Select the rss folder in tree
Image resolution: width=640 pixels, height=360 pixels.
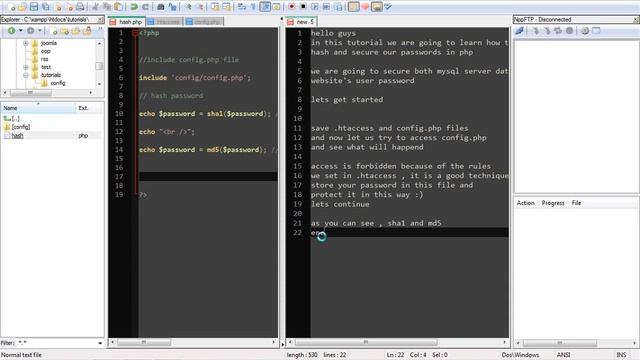(x=44, y=59)
